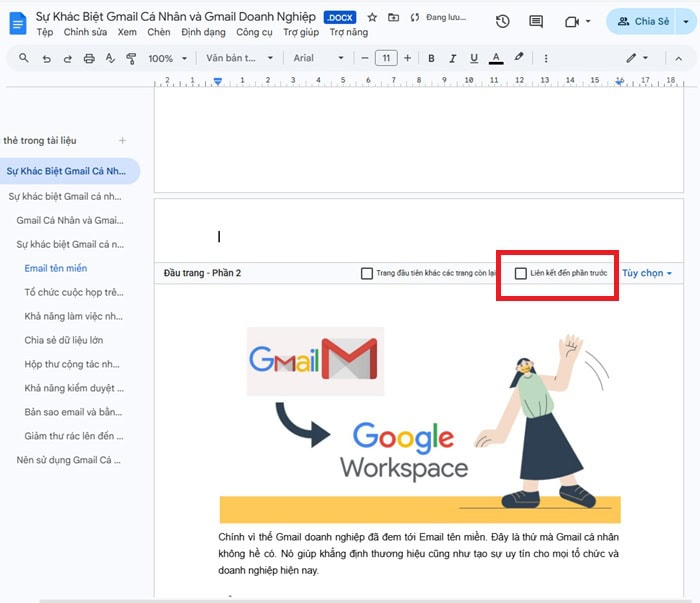Screen dimensions: 700x603
Task: Toggle 'Liên kết đến phần trước' checkbox
Action: [521, 273]
